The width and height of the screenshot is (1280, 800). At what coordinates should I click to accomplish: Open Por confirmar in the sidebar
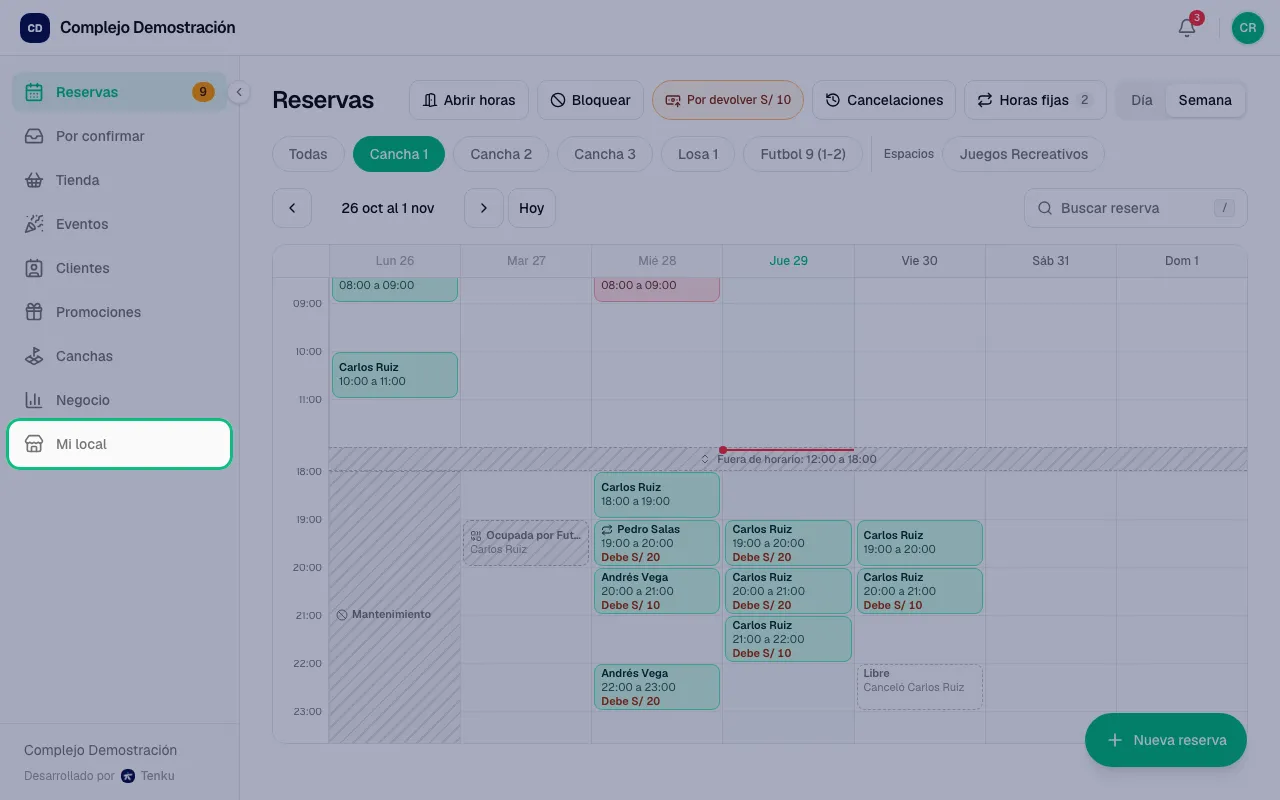119,136
